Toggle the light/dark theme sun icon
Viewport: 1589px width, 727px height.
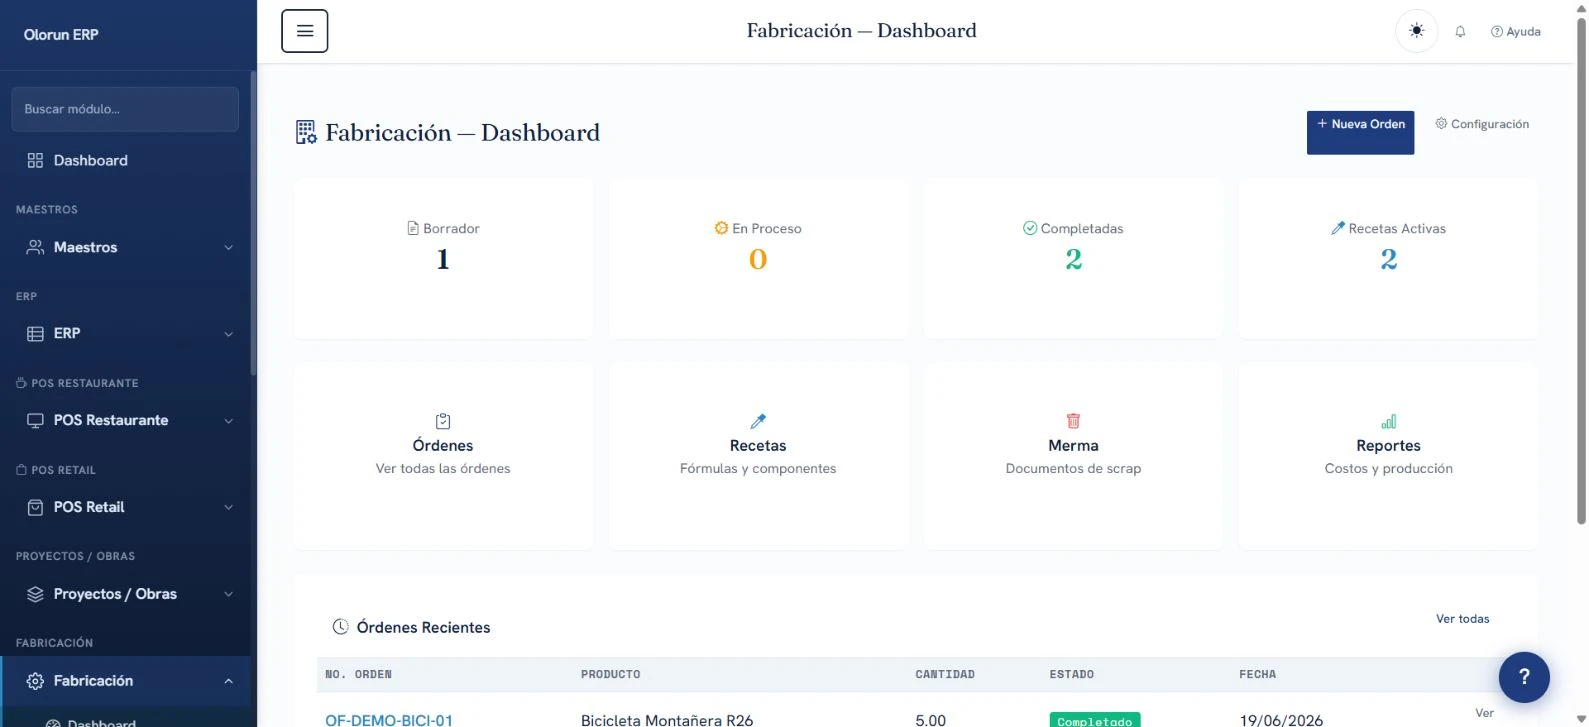point(1416,31)
